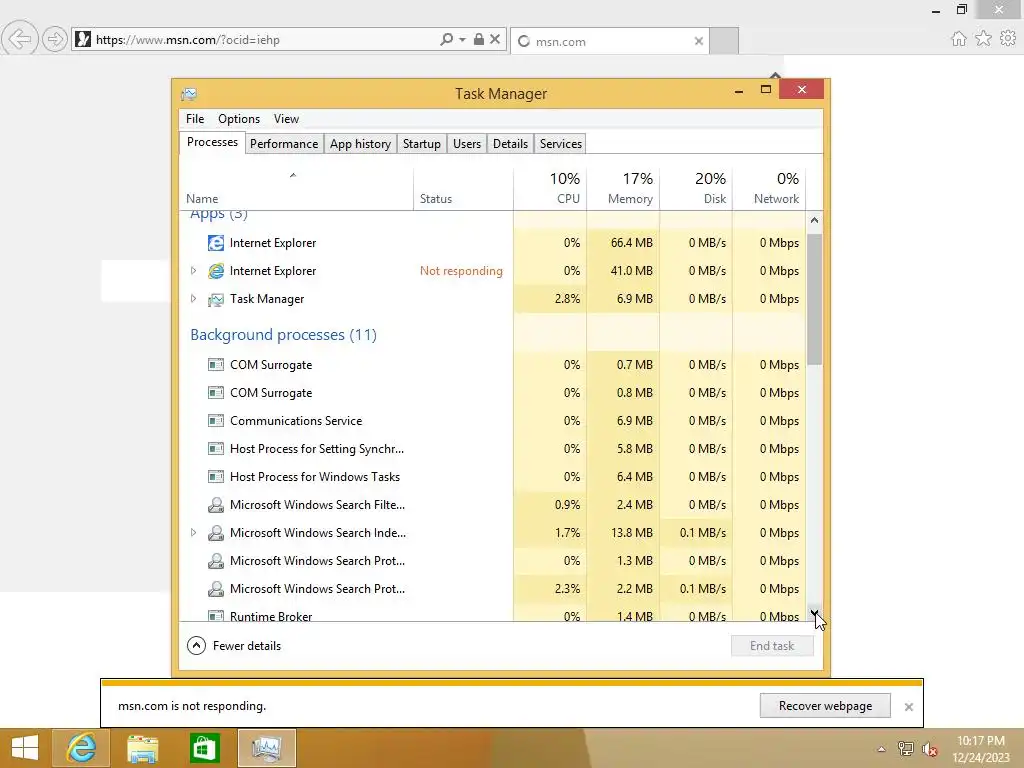Viewport: 1024px width, 768px height.
Task: Click the browser forward arrow button
Action: pyautogui.click(x=55, y=39)
